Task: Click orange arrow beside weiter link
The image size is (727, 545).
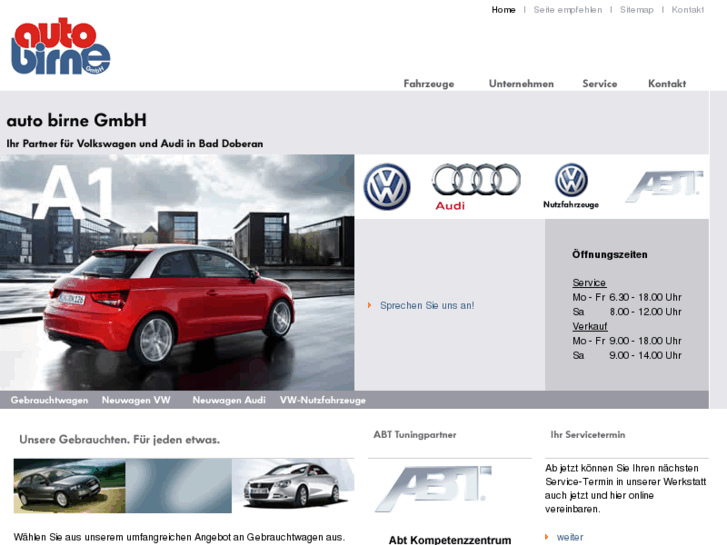Action: click(x=547, y=537)
